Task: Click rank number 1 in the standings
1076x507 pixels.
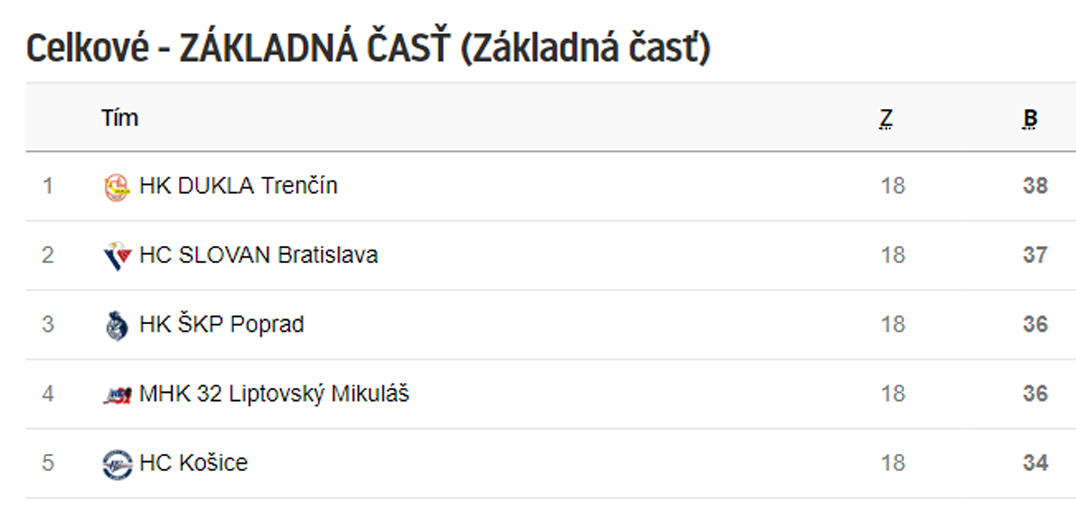Action: (x=47, y=186)
